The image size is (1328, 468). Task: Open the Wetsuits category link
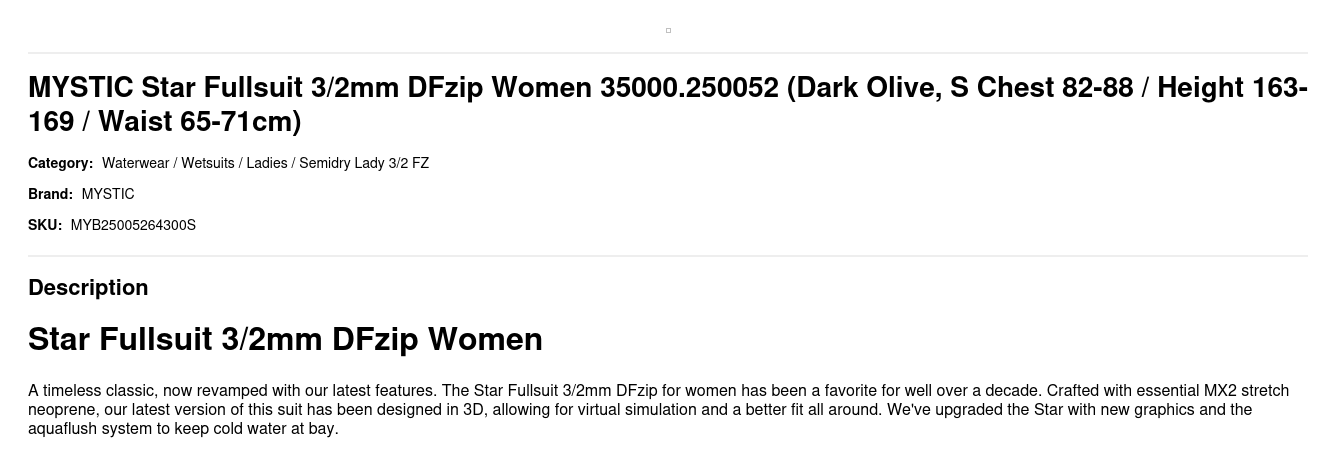(x=207, y=163)
